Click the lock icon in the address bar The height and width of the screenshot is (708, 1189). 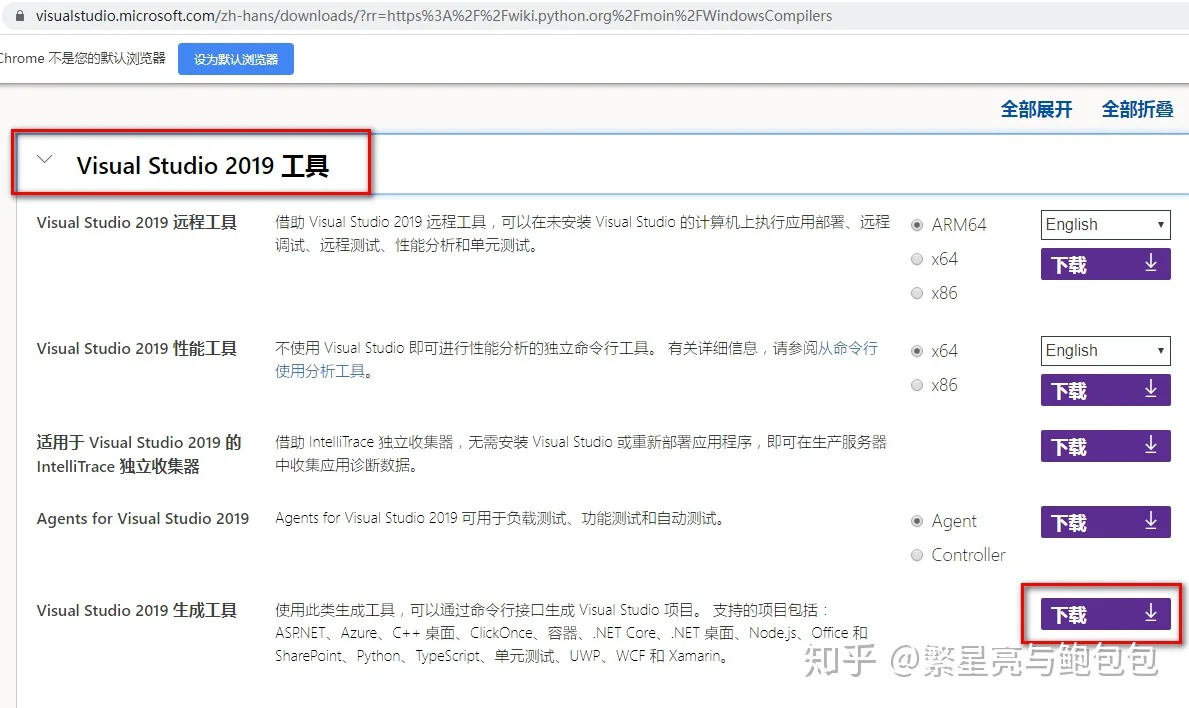pyautogui.click(x=20, y=16)
